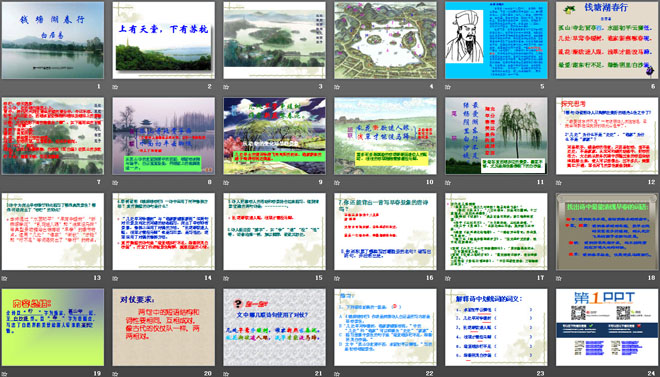
Task: Click the animation star icon under slide 8
Action: [x=115, y=183]
